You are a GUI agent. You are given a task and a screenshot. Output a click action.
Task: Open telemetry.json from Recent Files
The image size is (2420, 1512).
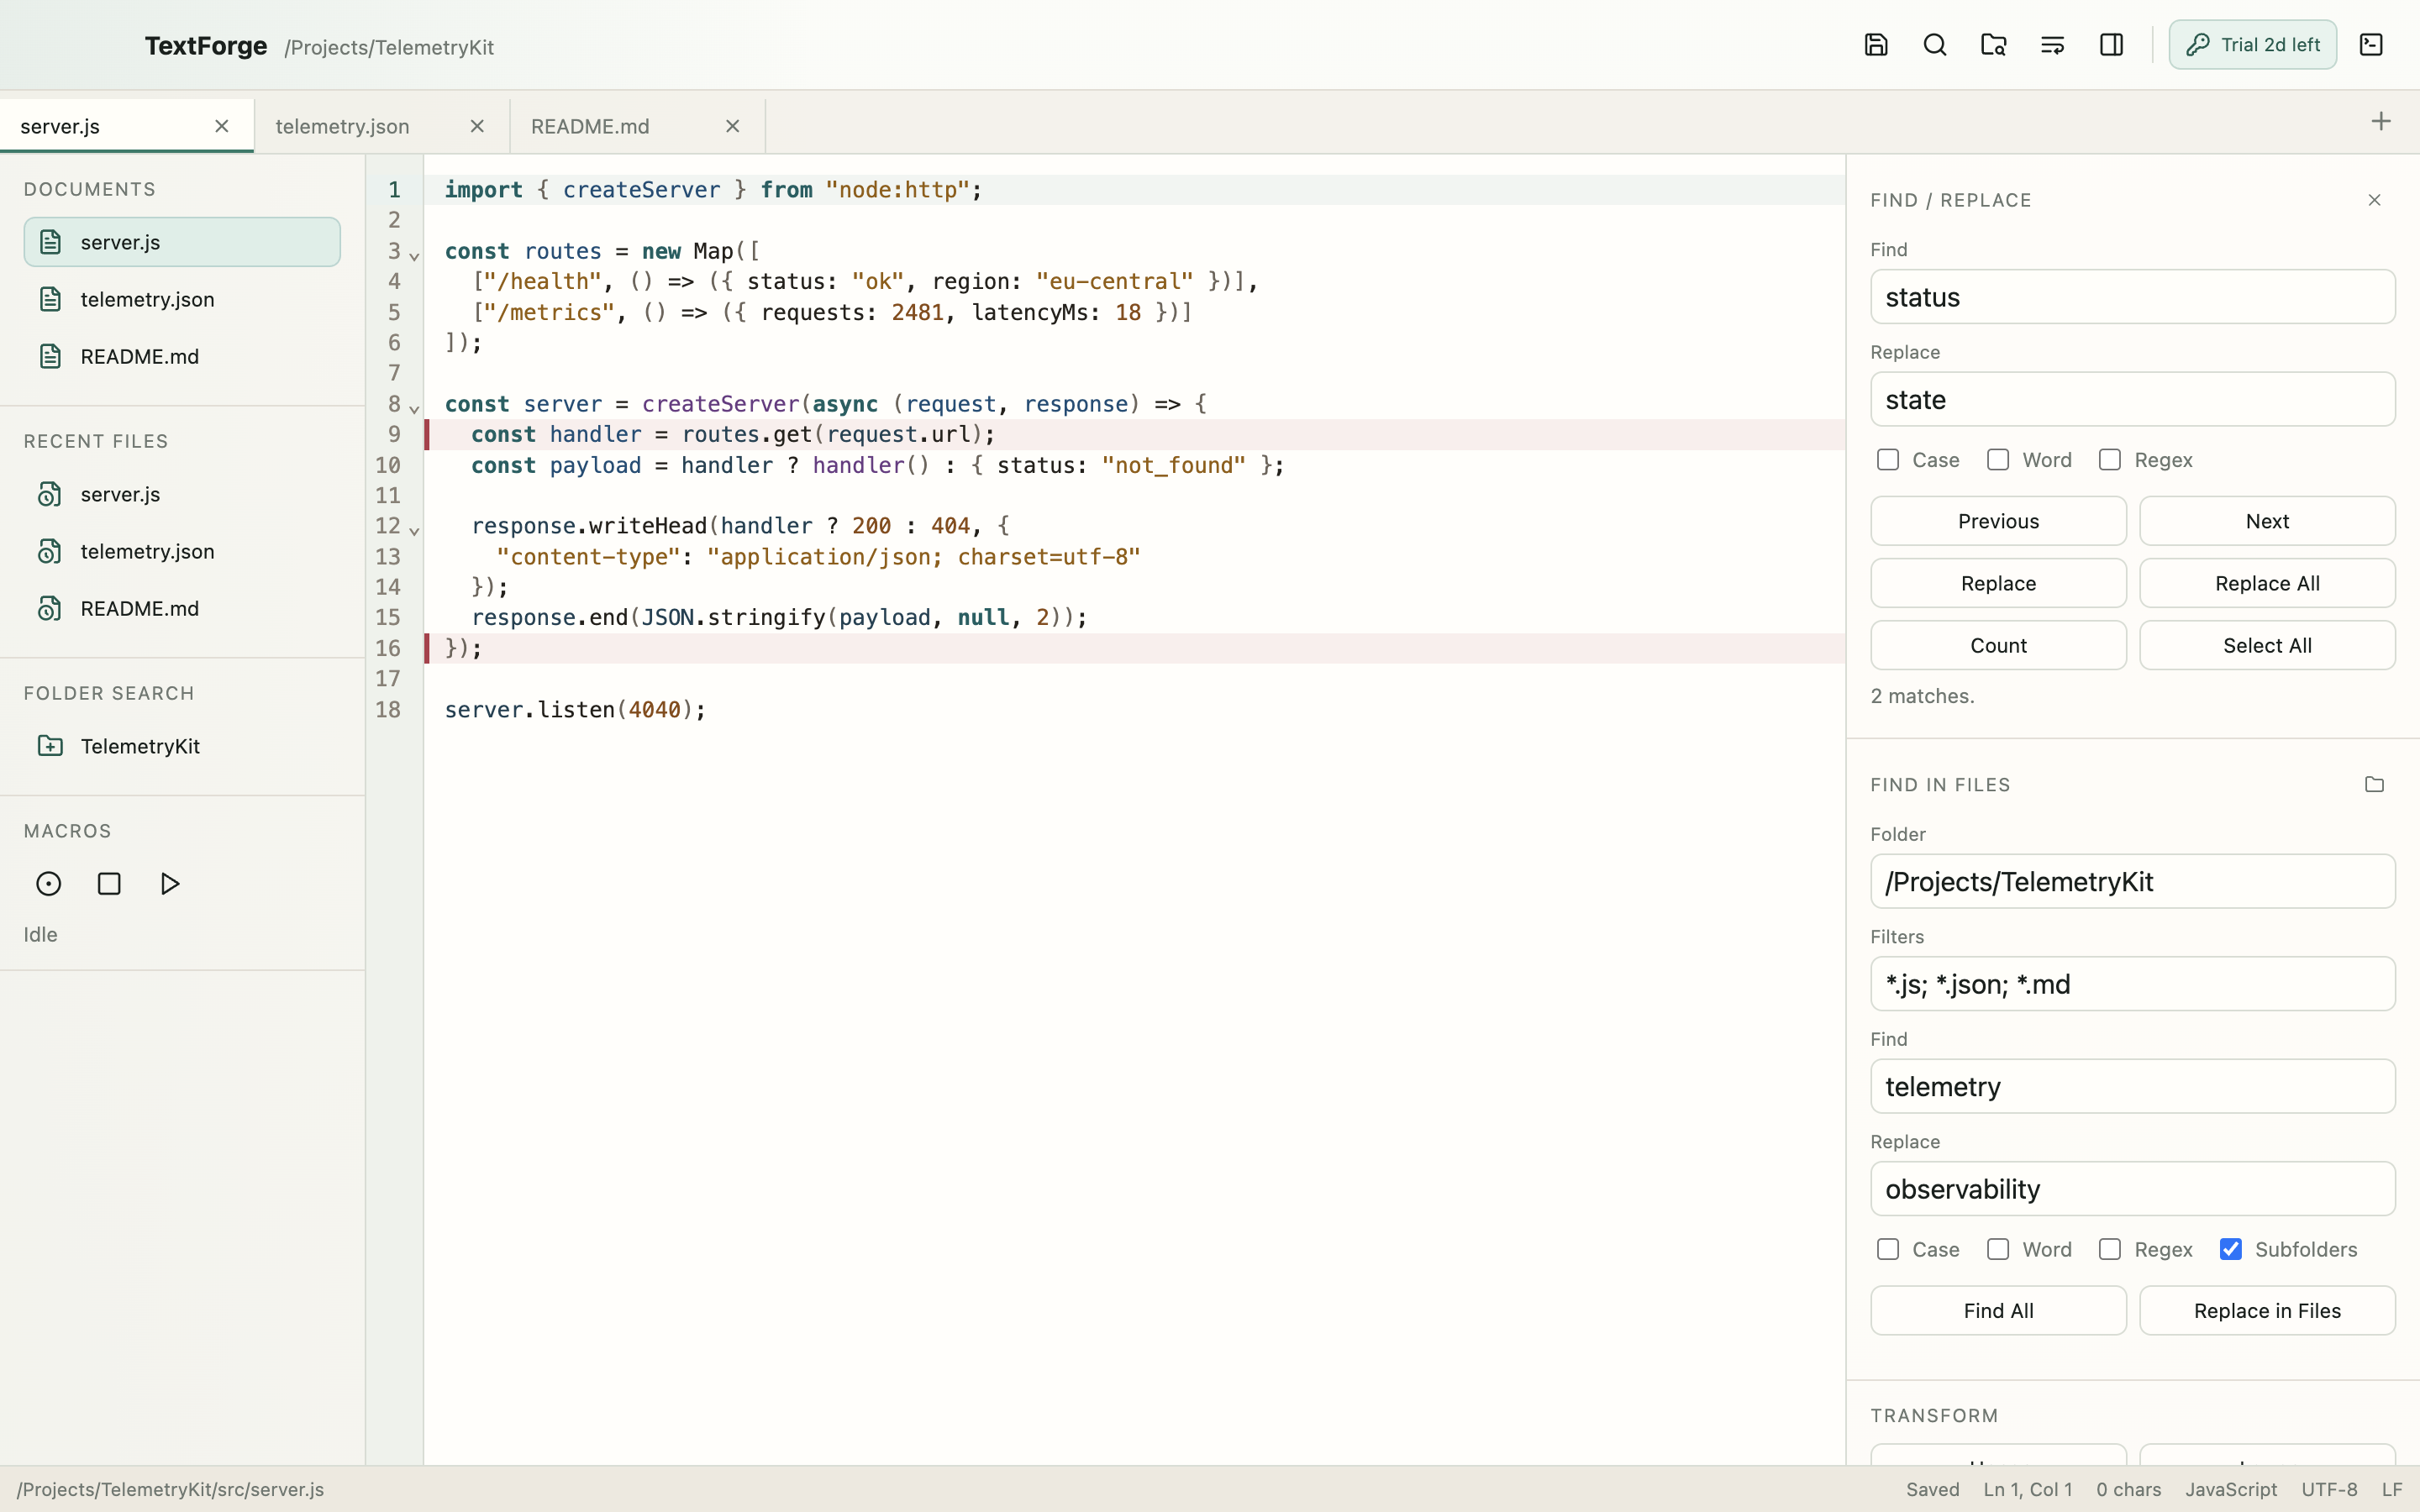[182, 551]
